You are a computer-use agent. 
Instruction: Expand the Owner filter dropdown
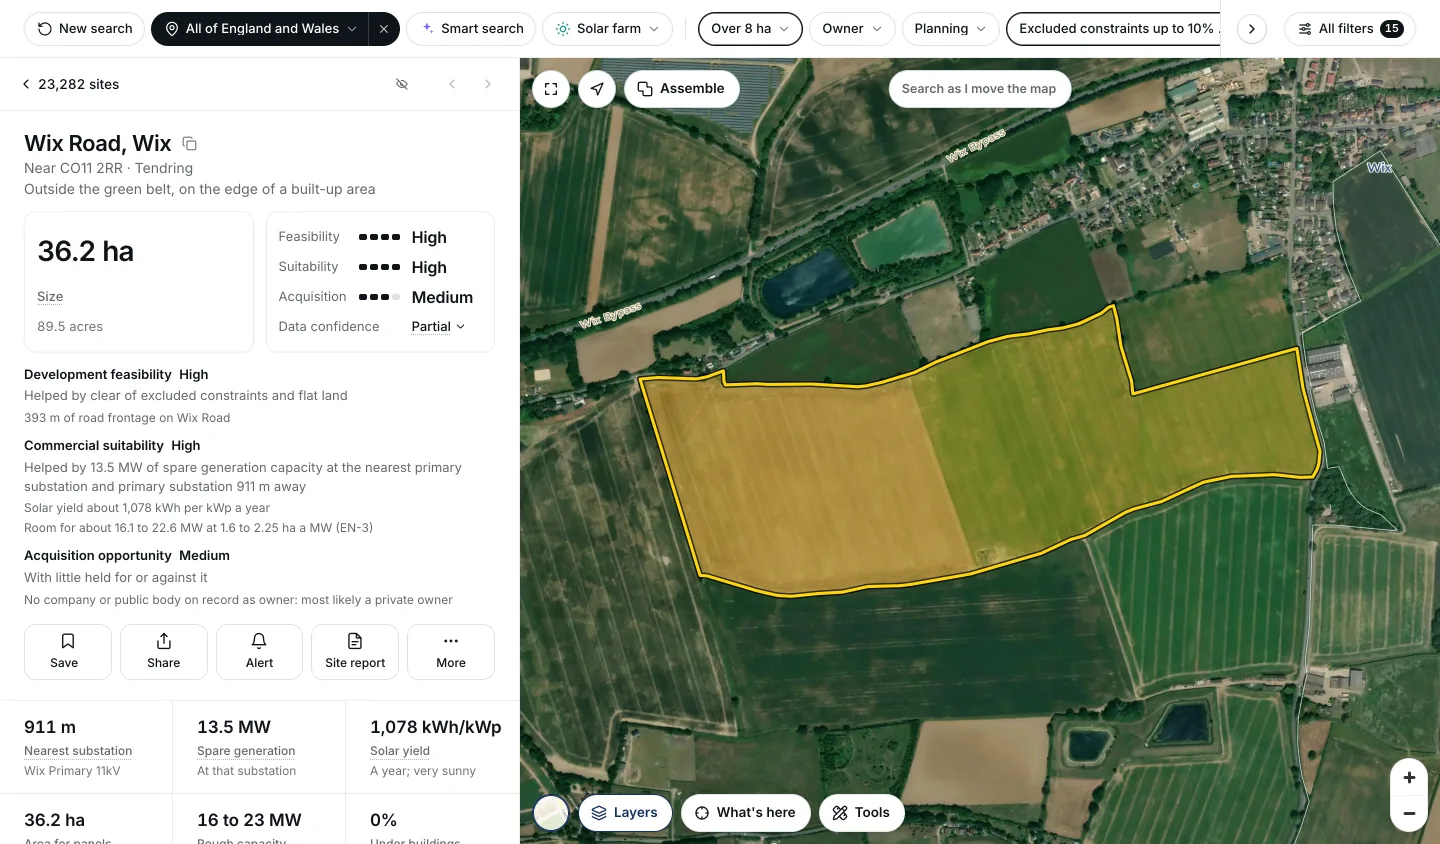pyautogui.click(x=852, y=29)
